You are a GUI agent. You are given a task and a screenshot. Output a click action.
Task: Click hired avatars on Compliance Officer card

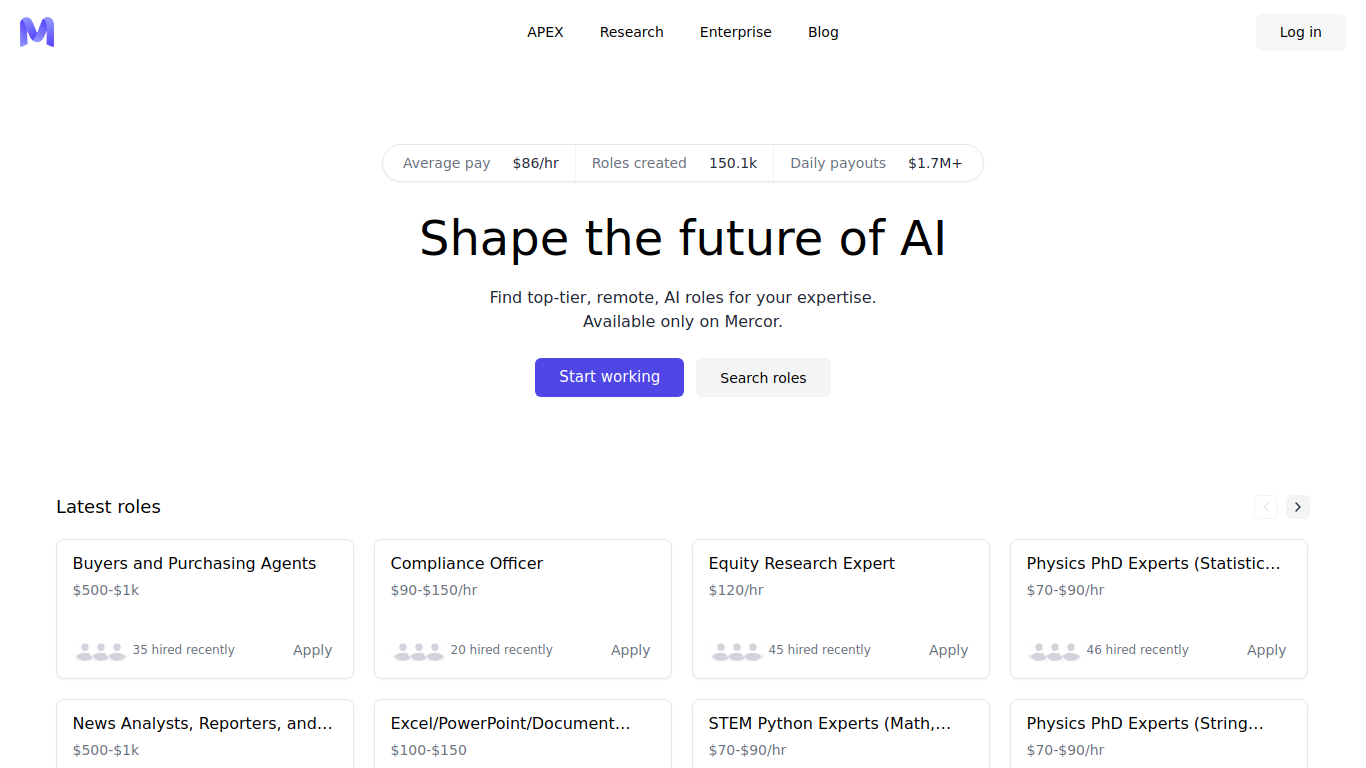pyautogui.click(x=419, y=651)
